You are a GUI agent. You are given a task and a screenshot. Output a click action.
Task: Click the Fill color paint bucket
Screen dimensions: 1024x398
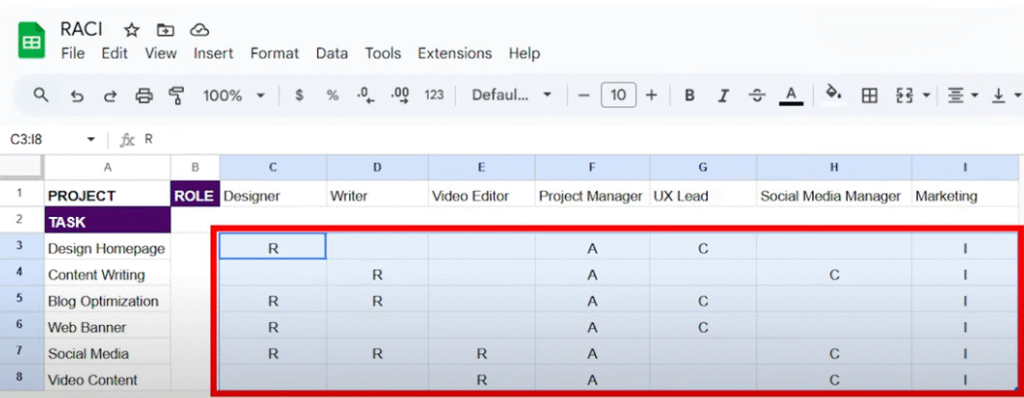pyautogui.click(x=833, y=95)
